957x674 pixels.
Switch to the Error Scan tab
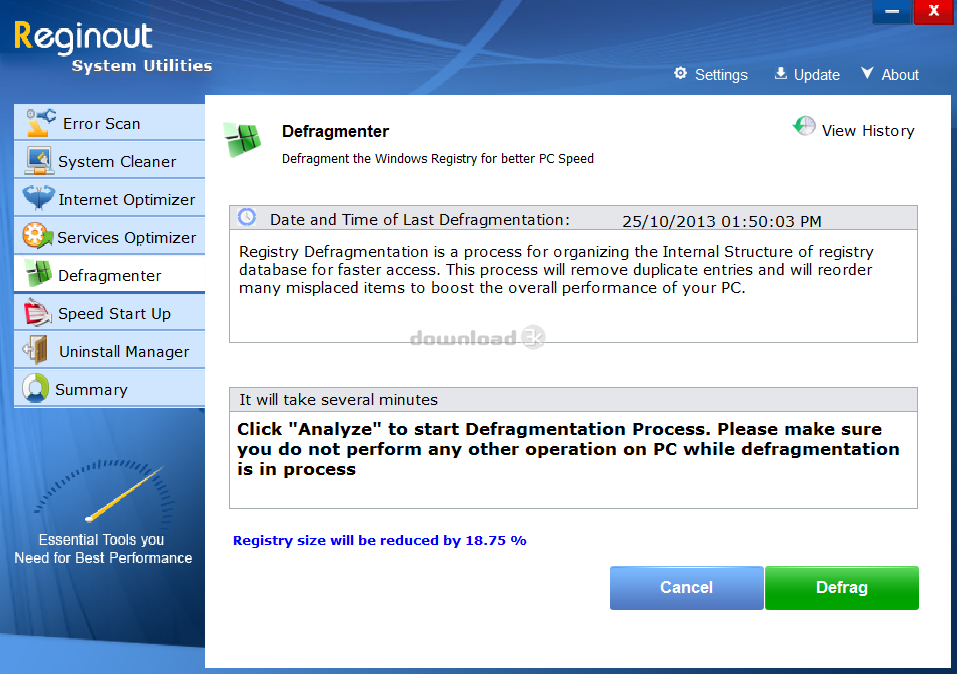coord(101,124)
